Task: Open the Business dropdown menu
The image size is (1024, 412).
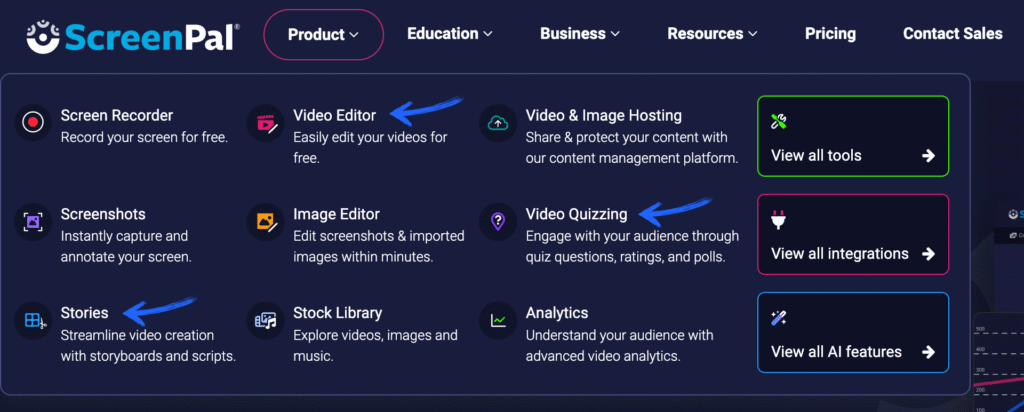Action: click(x=580, y=34)
